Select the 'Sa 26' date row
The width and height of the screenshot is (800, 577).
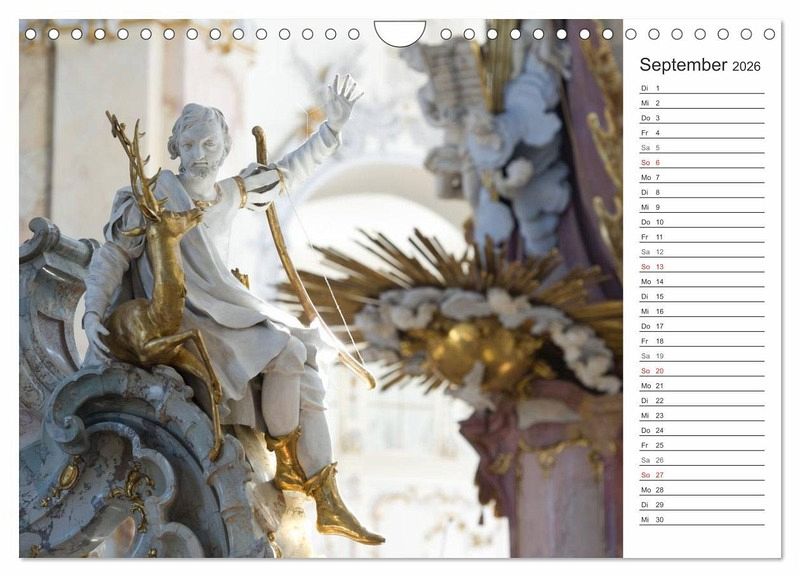(x=702, y=460)
